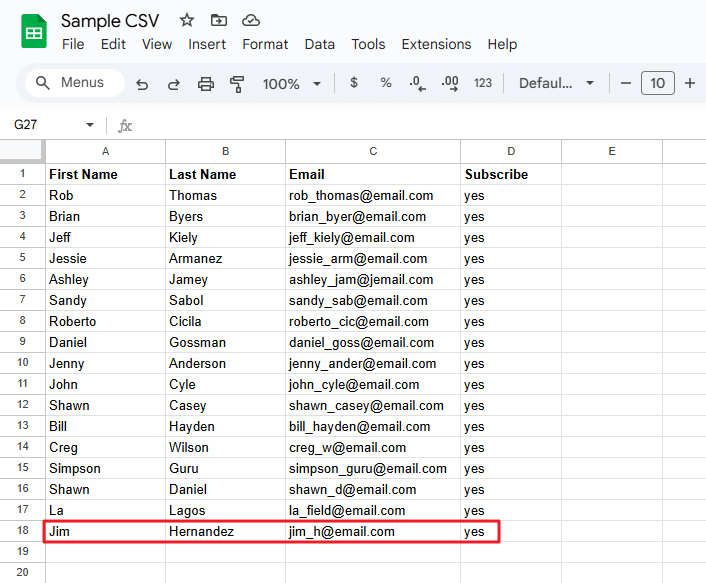Image resolution: width=706 pixels, height=583 pixels.
Task: Click the redo arrow in toolbar
Action: 173,84
